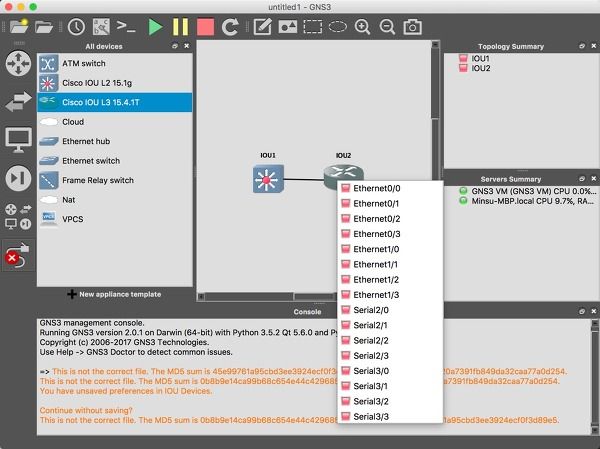Select the Draw an ellipse tool
Screen dimensions: 600x449
338,27
